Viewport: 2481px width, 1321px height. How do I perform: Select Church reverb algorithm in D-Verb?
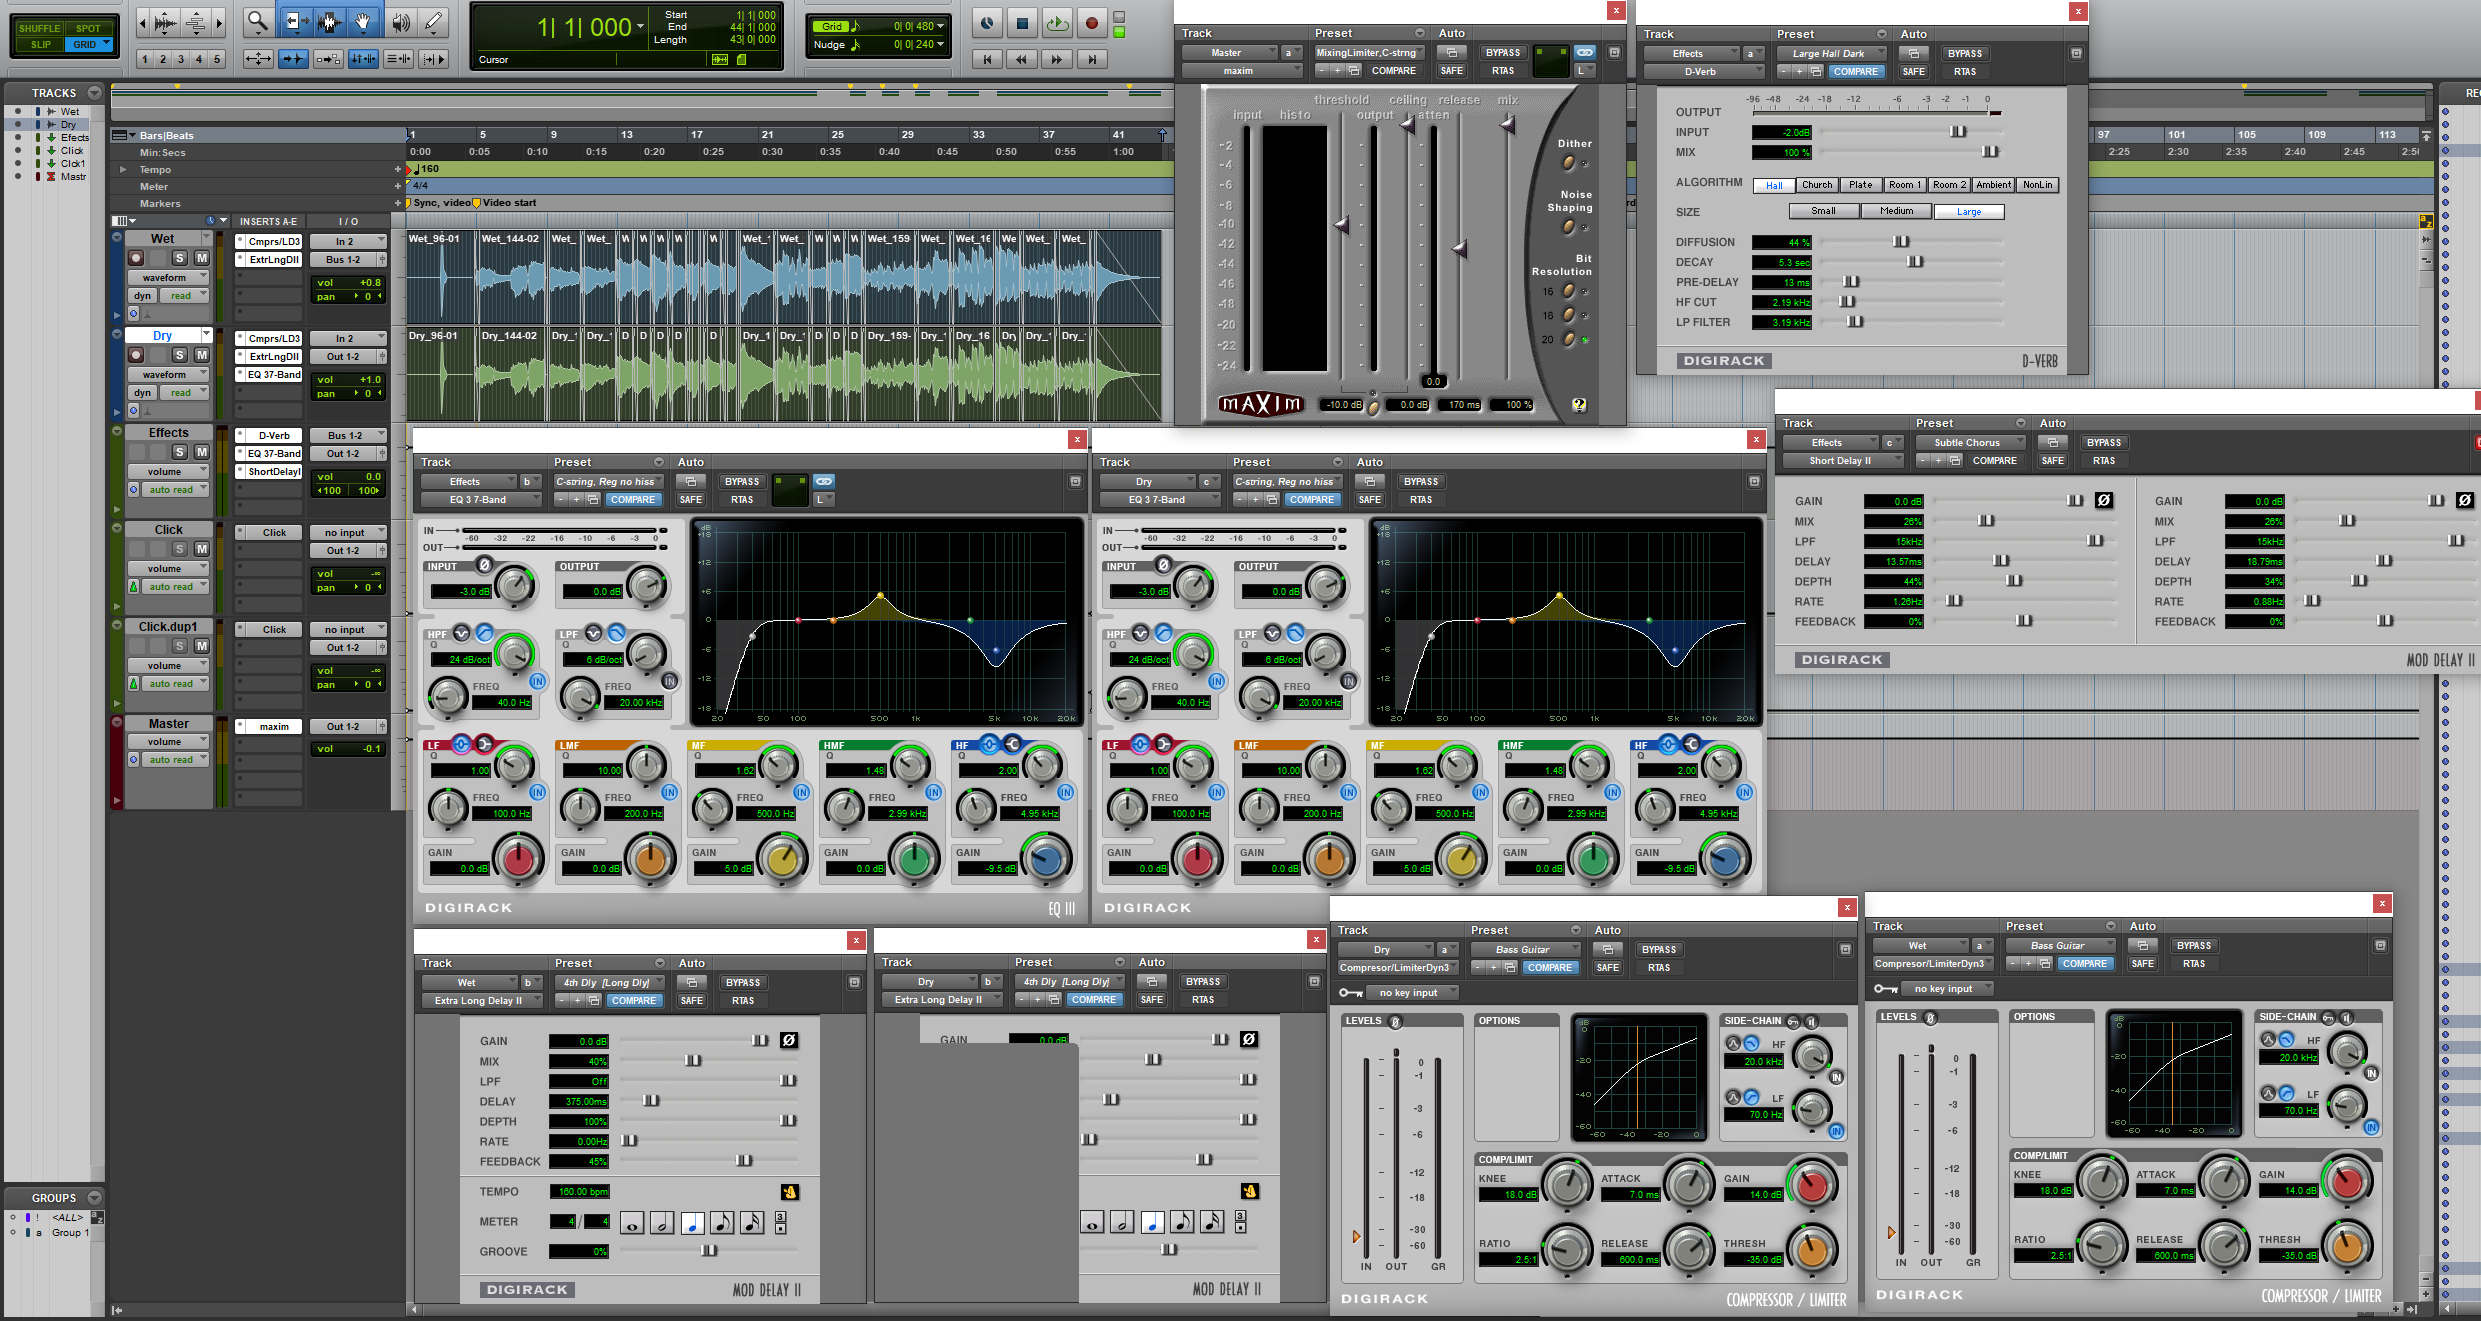tap(1817, 185)
